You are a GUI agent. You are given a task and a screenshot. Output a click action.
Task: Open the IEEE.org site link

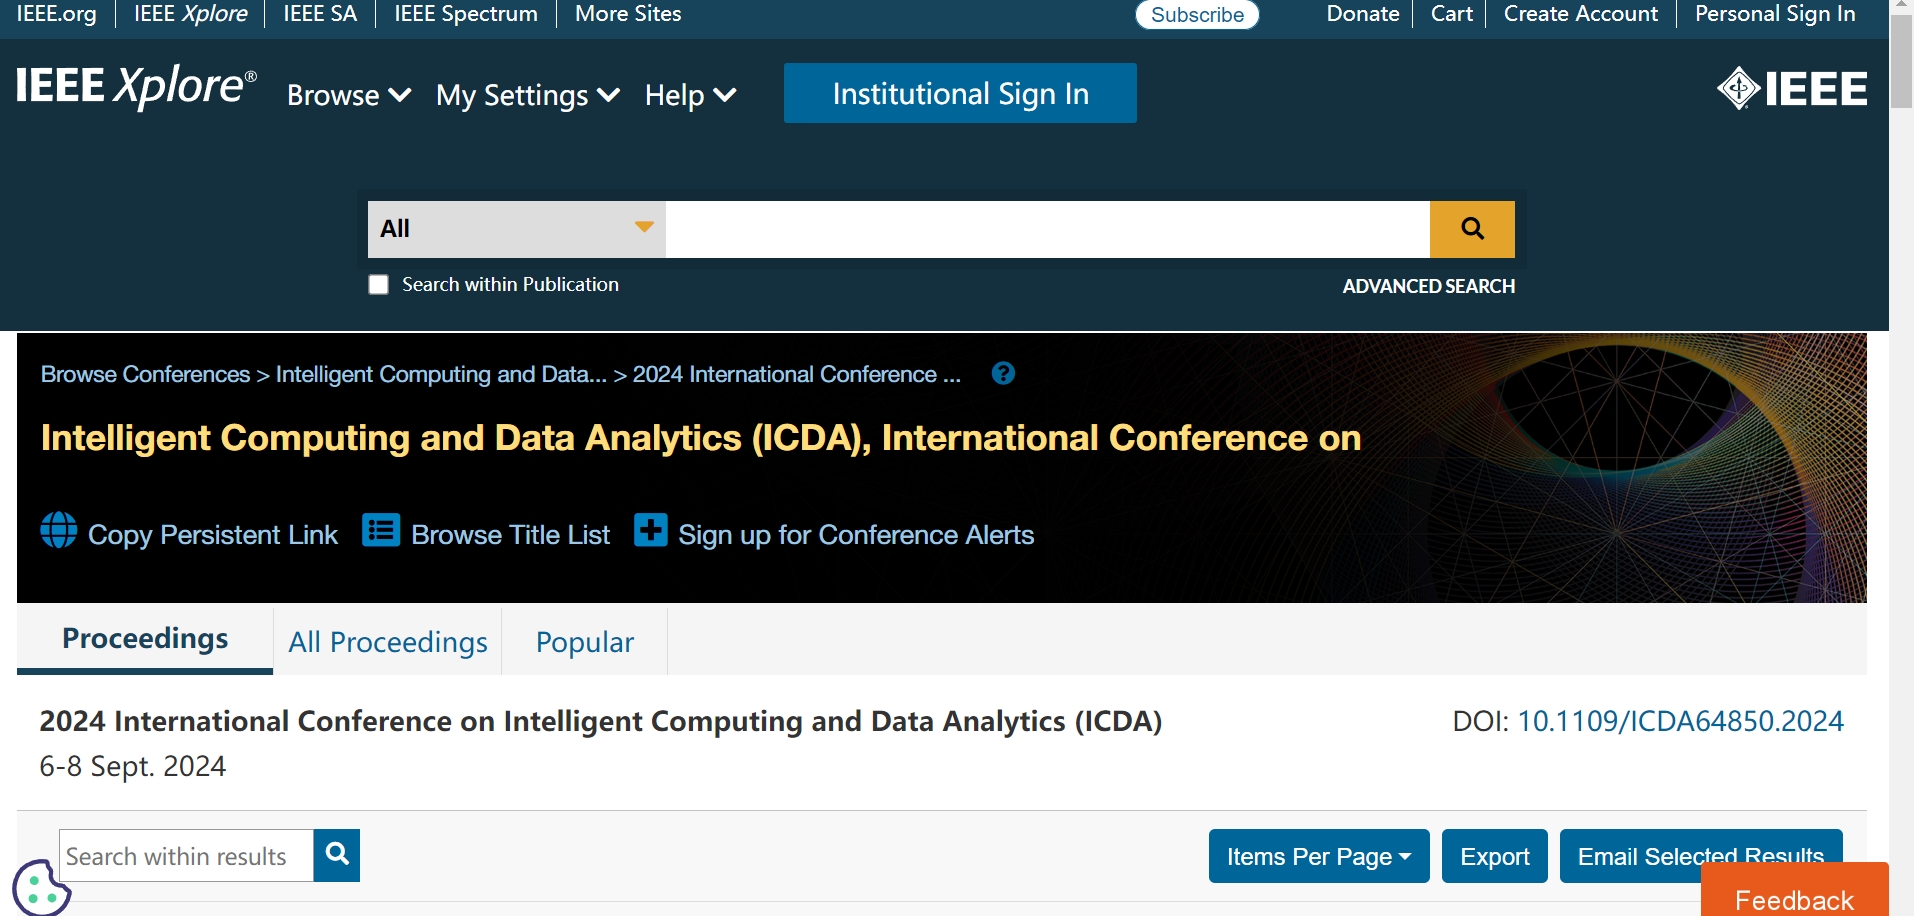click(x=57, y=14)
